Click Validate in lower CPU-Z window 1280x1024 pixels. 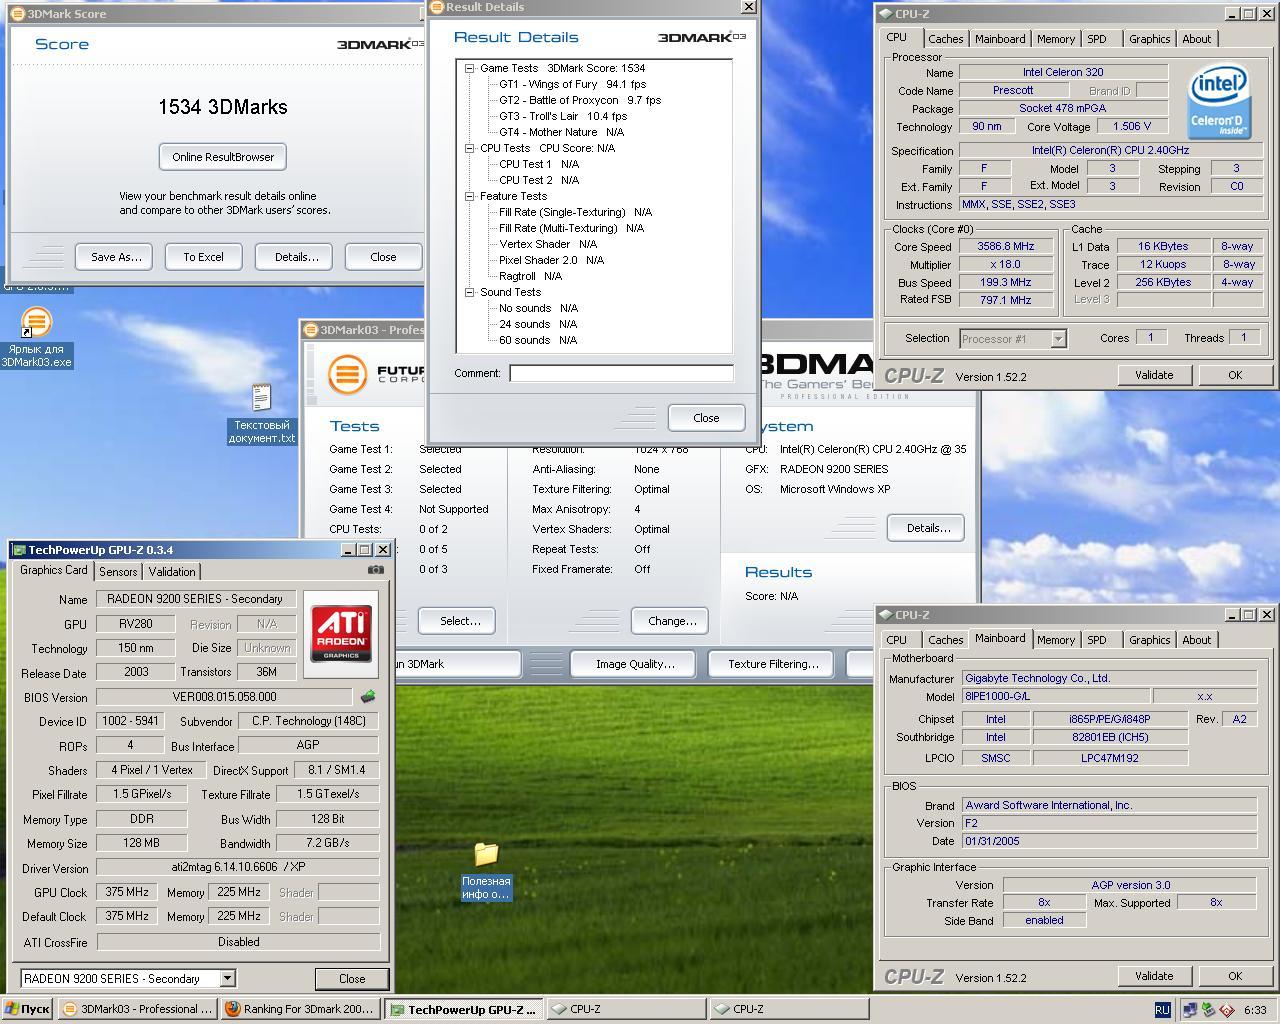[x=1154, y=976]
